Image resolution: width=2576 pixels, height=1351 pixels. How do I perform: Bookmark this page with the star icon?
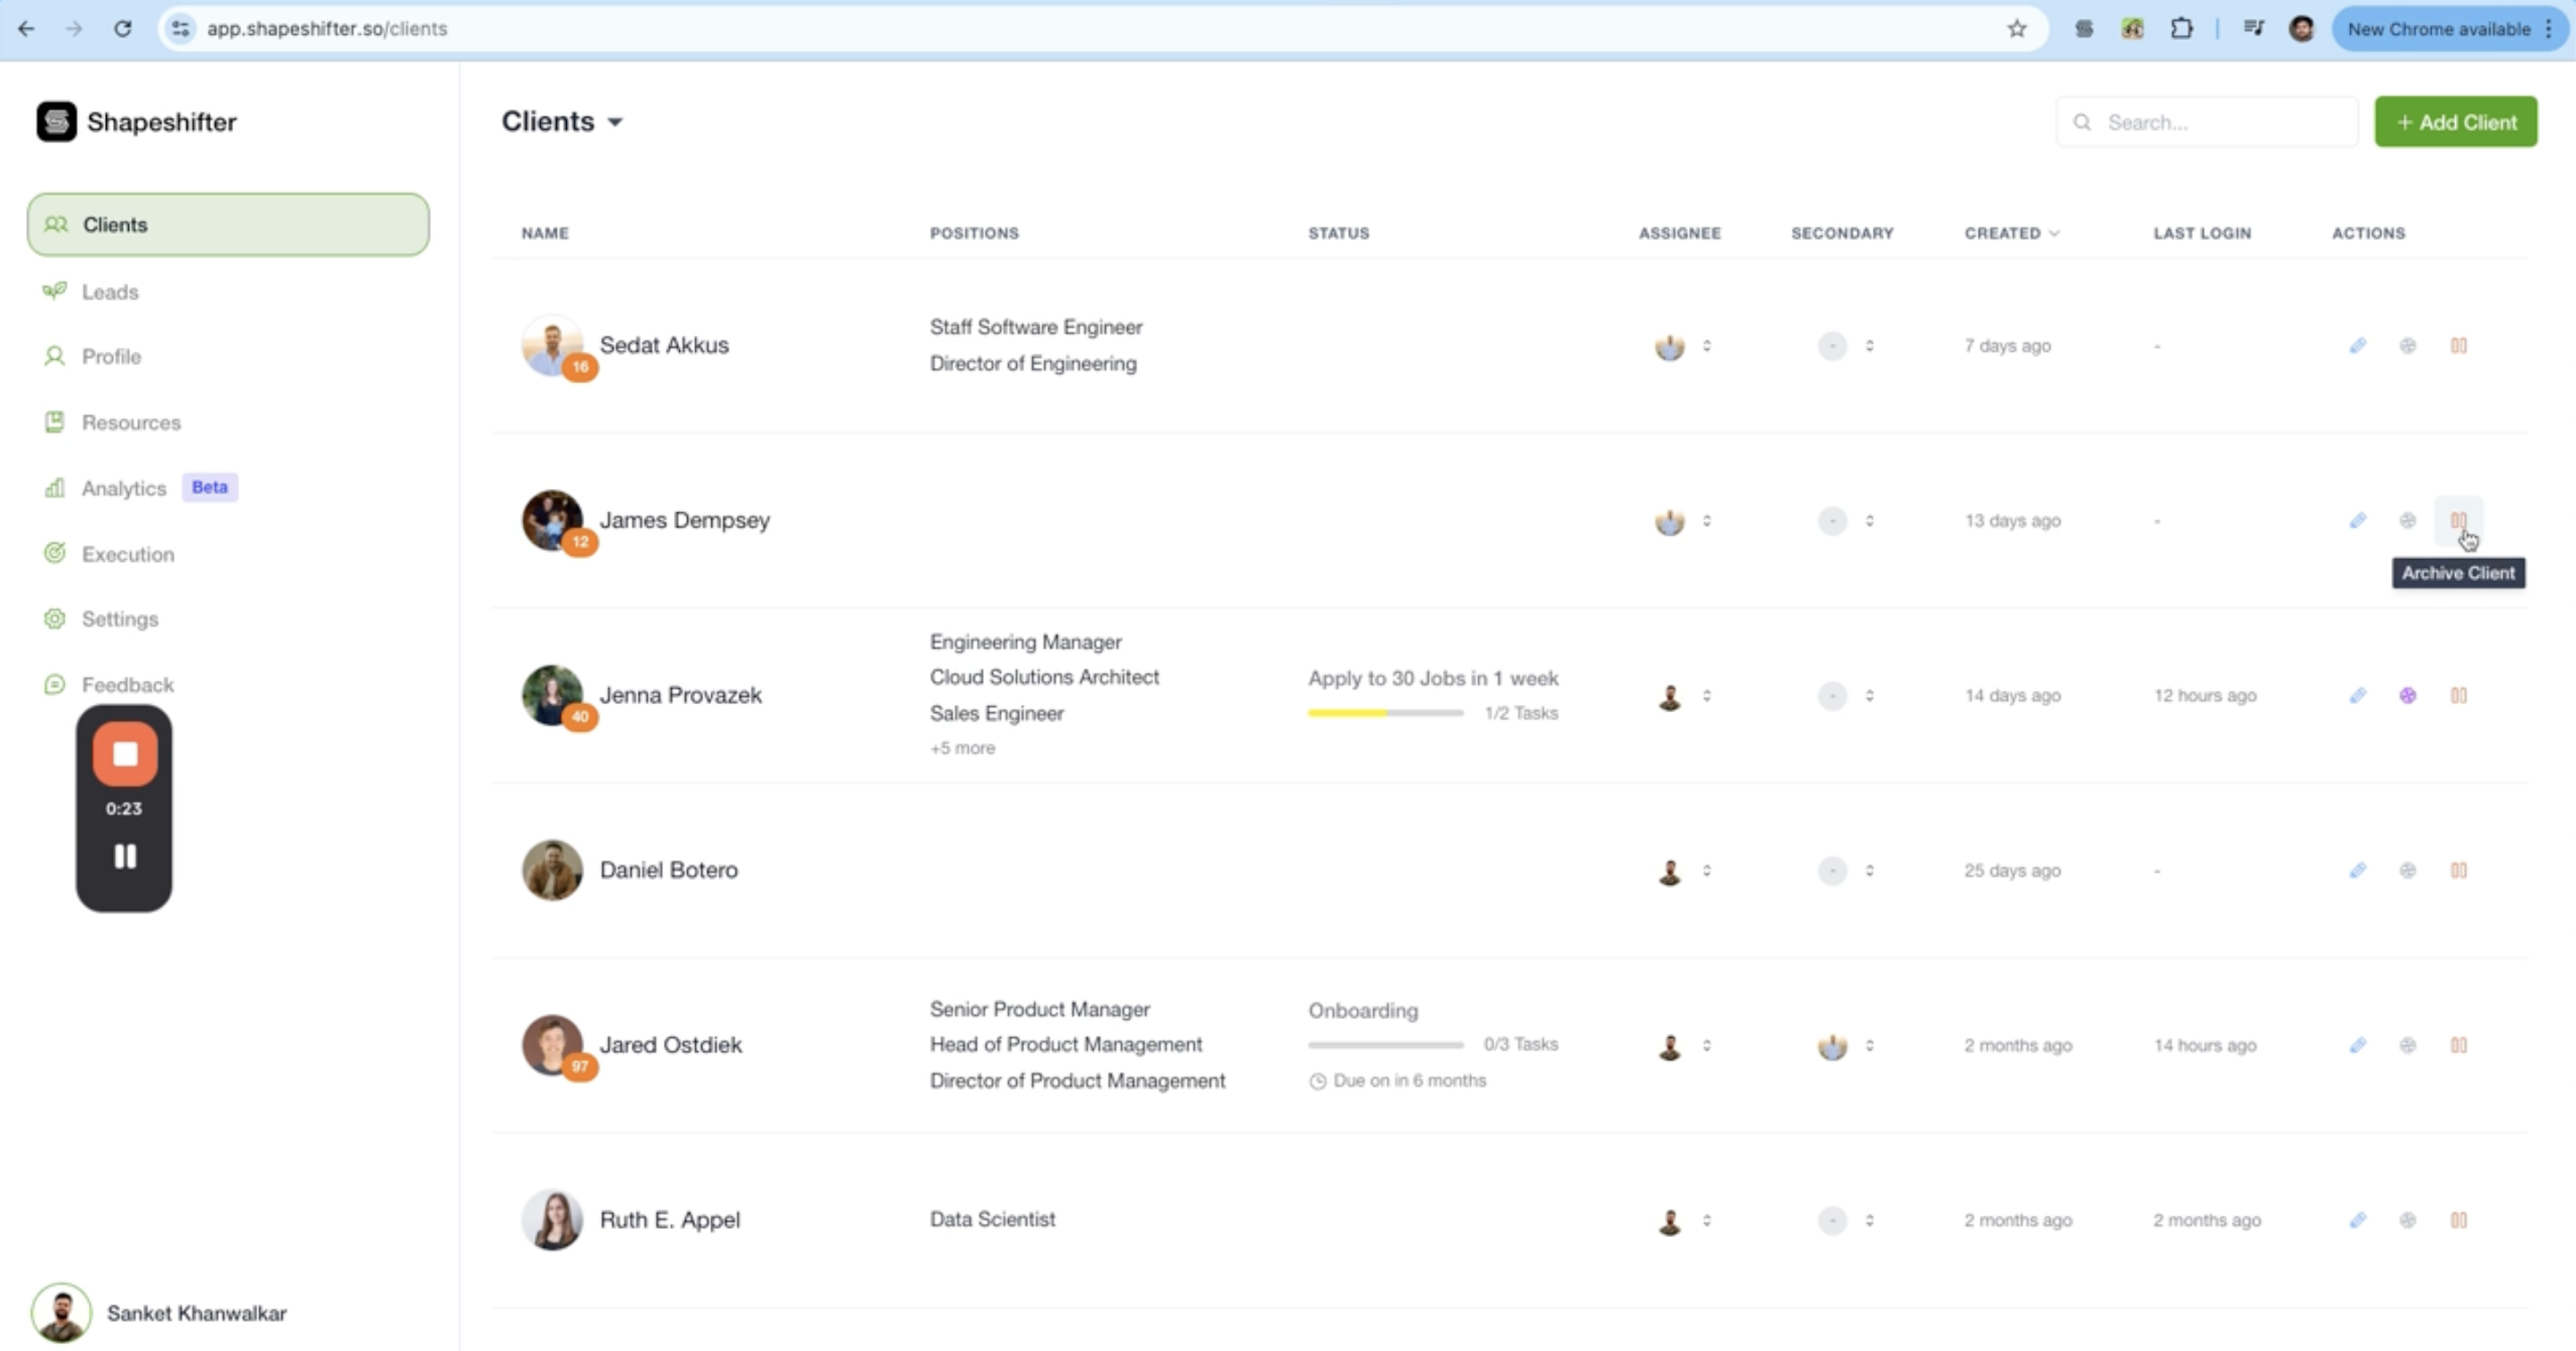coord(2016,29)
